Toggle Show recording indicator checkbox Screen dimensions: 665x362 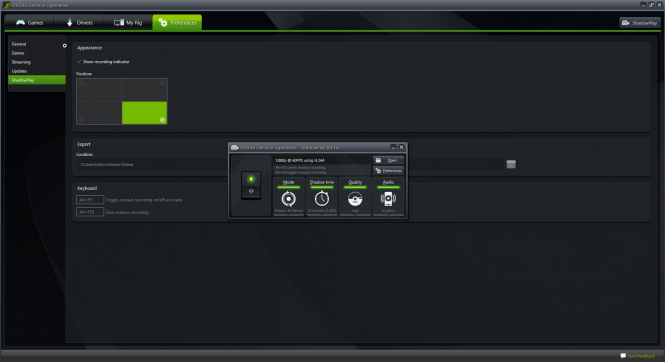(79, 61)
